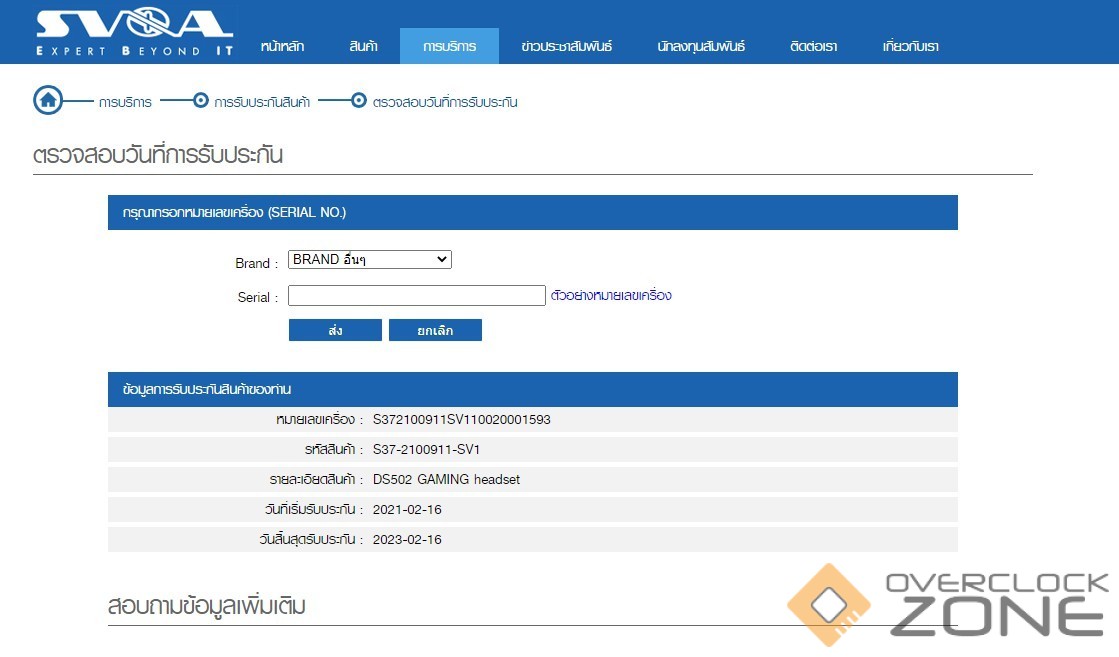Open the Brand dropdown showing BRAND อื่นๆ
The width and height of the screenshot is (1119, 657).
point(369,260)
